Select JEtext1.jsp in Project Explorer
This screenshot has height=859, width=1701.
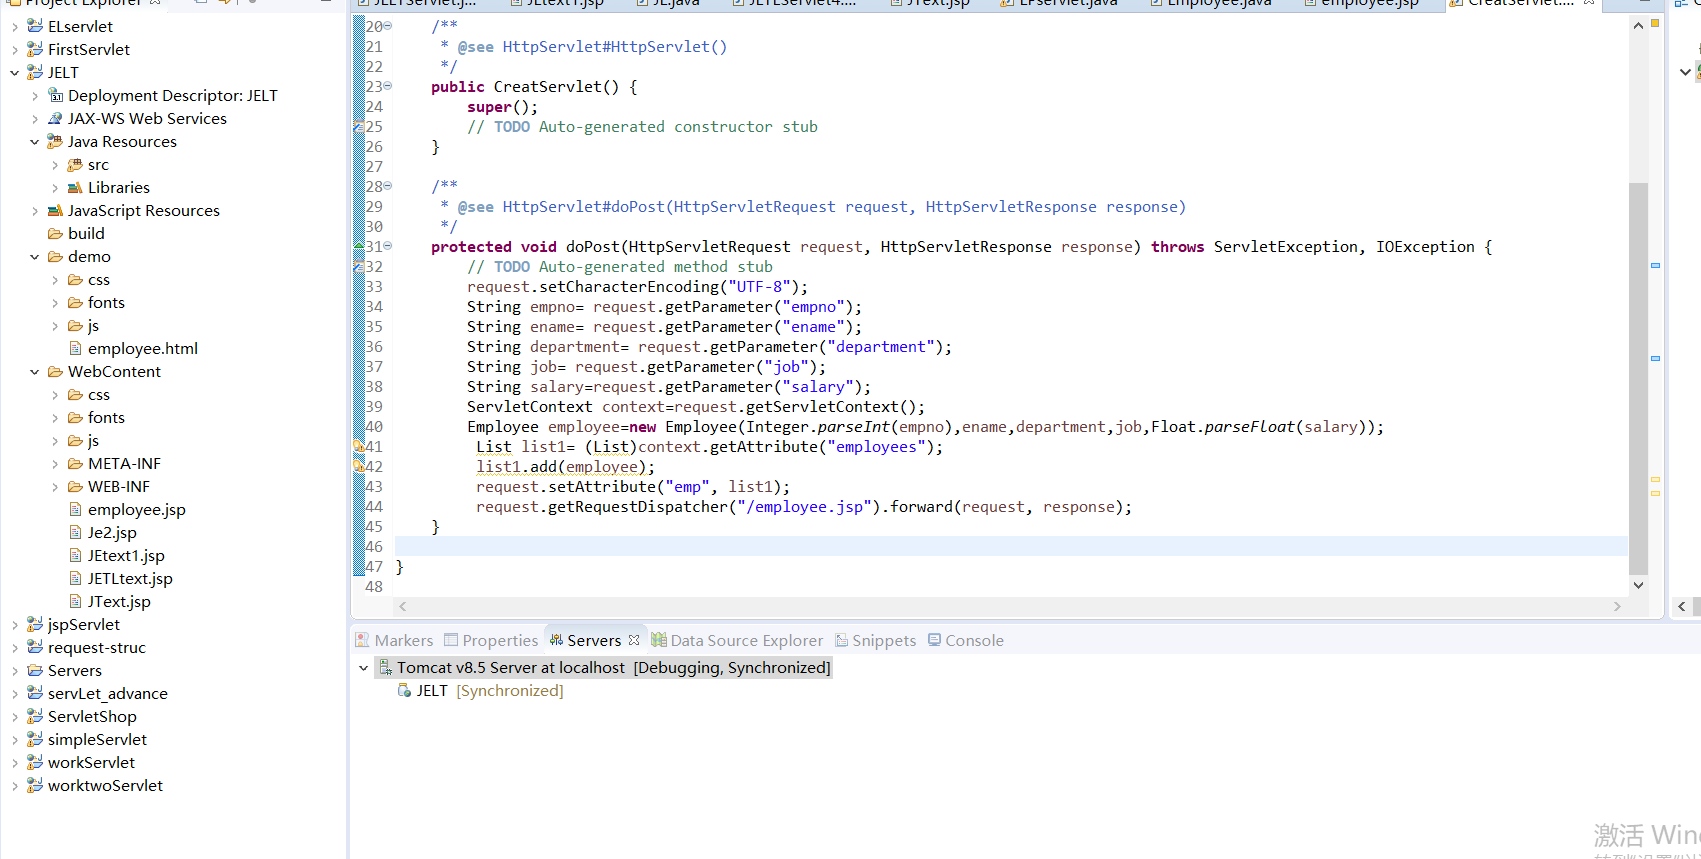click(126, 555)
